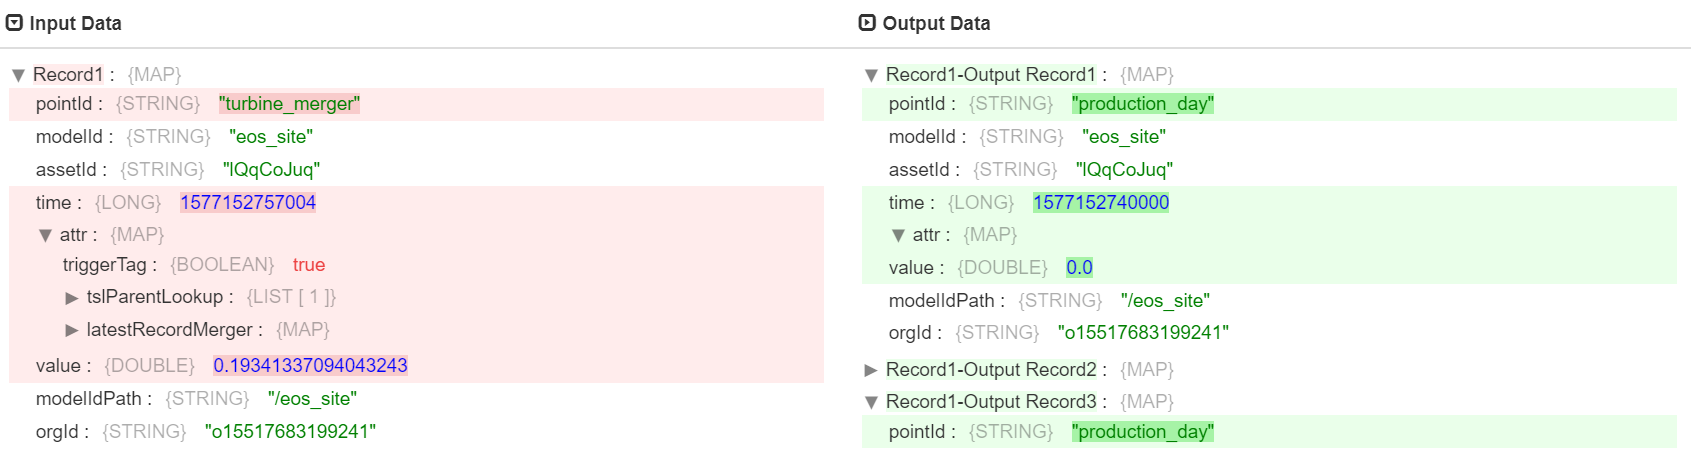Collapse the output attr map node
Image resolution: width=1704 pixels, height=457 pixels.
(x=898, y=235)
